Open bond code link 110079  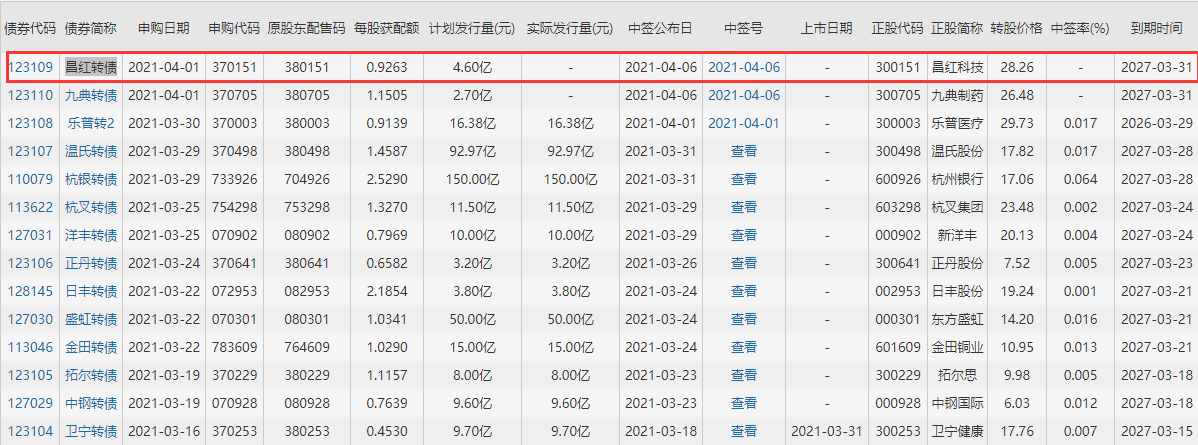(31, 179)
